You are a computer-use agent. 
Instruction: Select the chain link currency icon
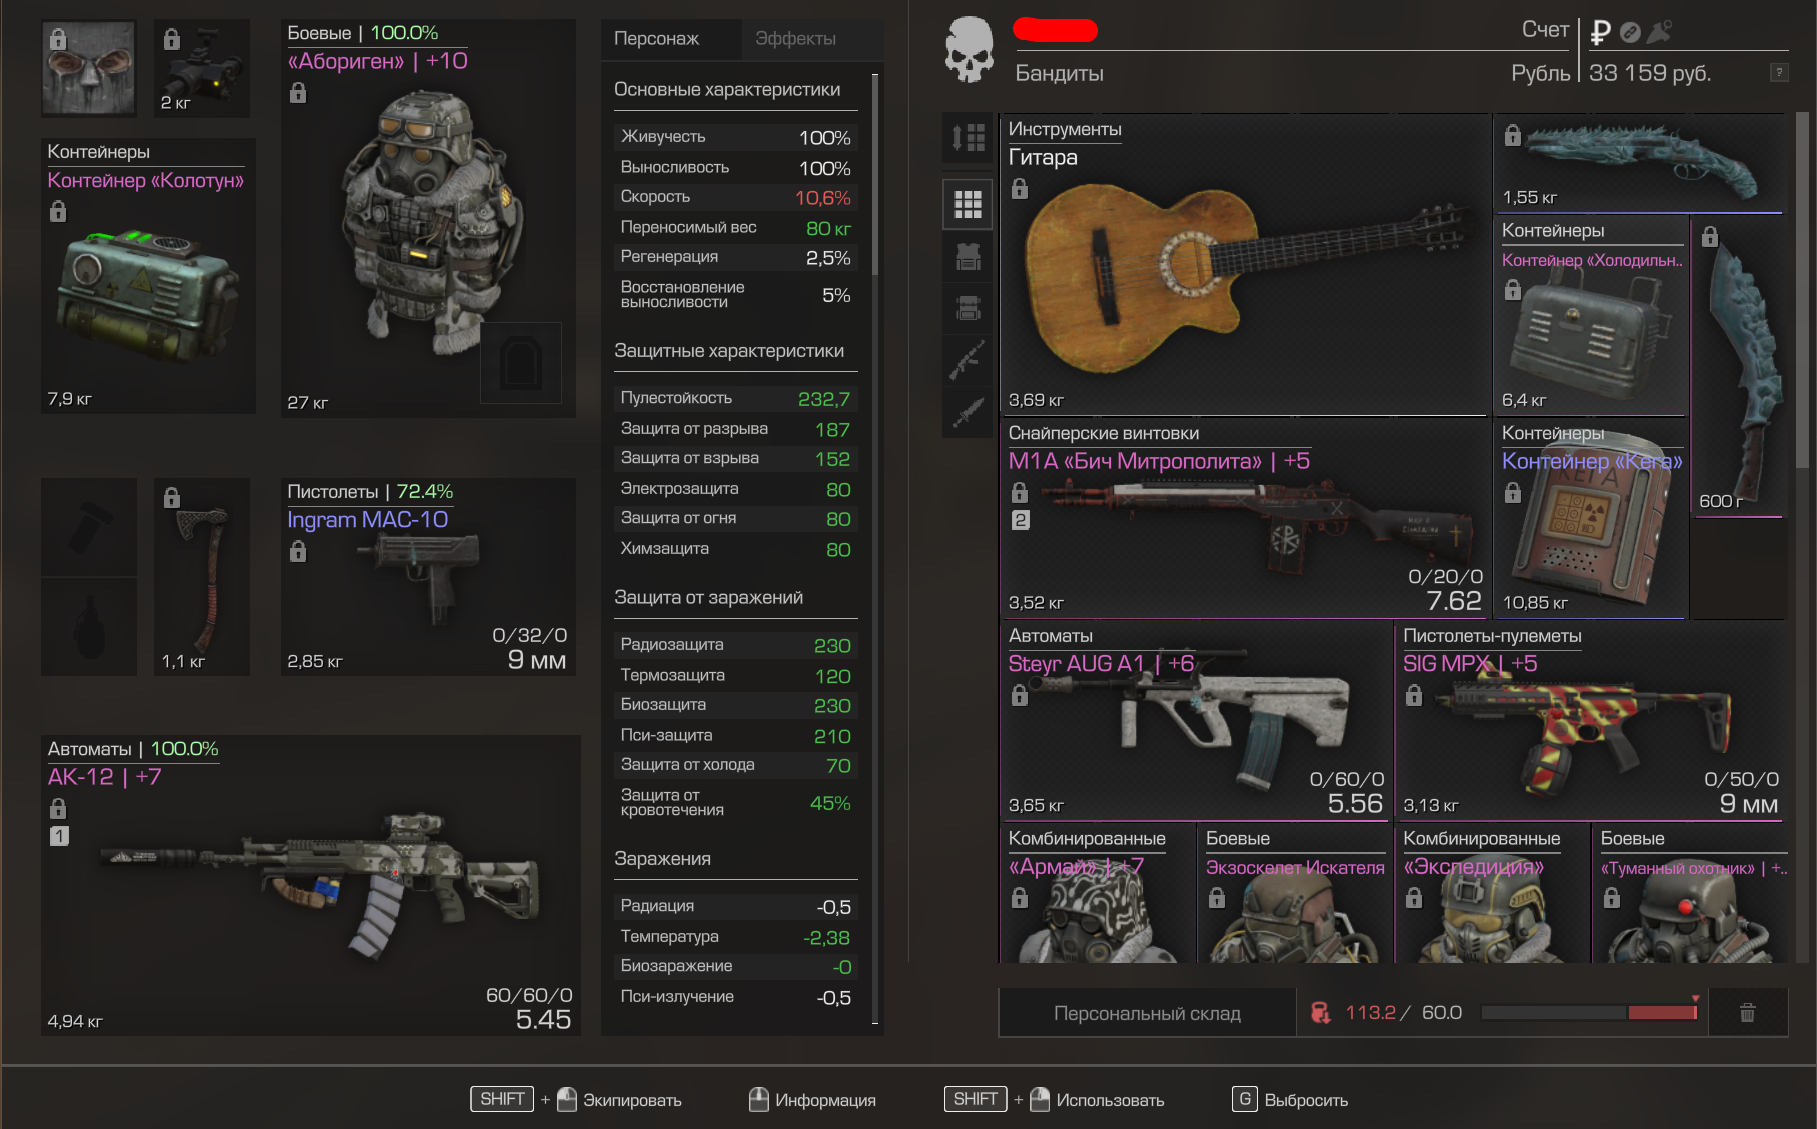point(1630,33)
